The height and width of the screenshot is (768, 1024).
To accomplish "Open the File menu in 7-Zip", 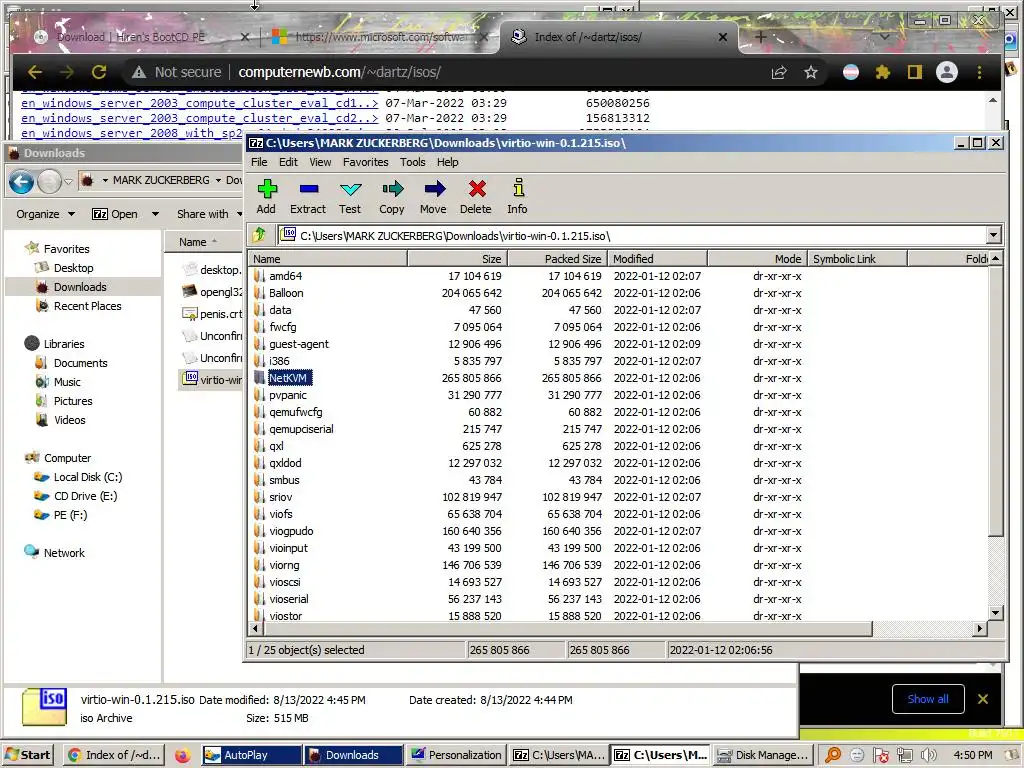I will pos(259,162).
